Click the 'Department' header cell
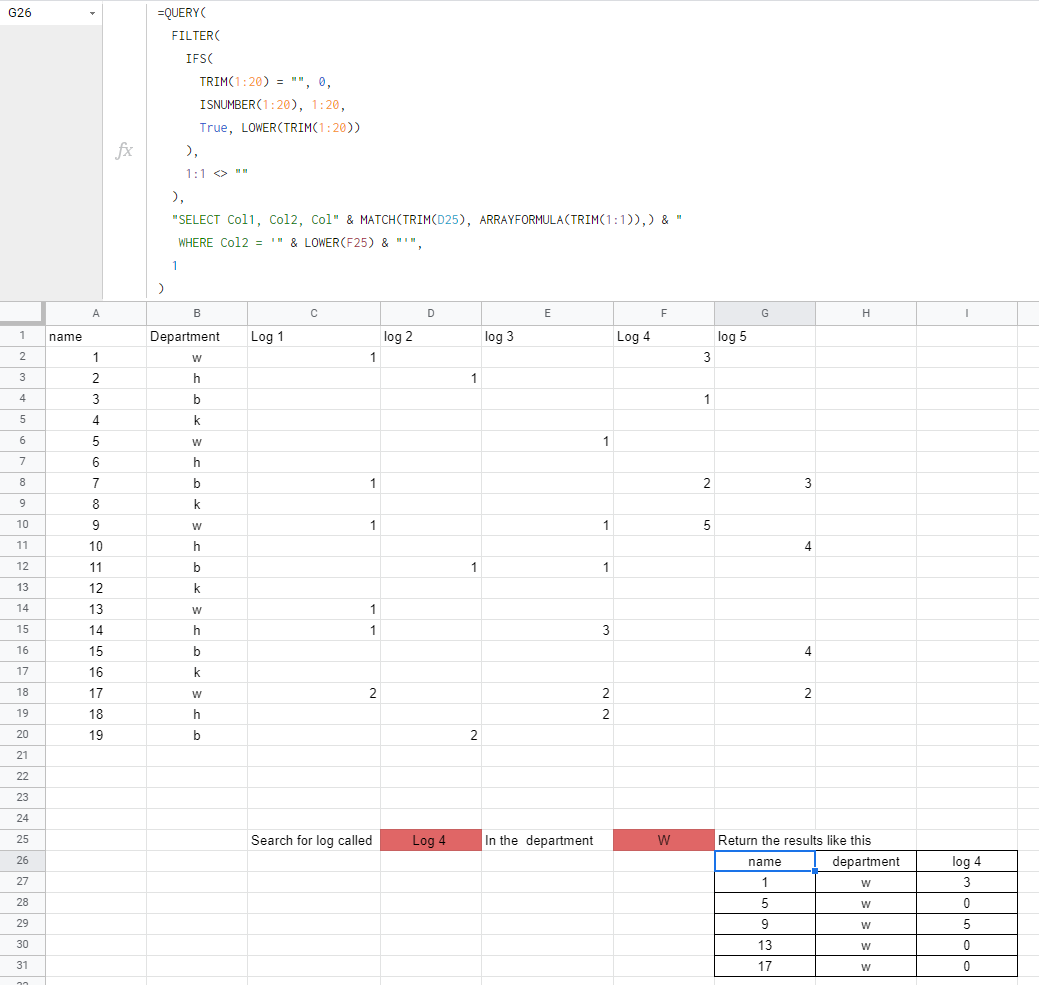Viewport: 1039px width, 985px height. (x=197, y=337)
